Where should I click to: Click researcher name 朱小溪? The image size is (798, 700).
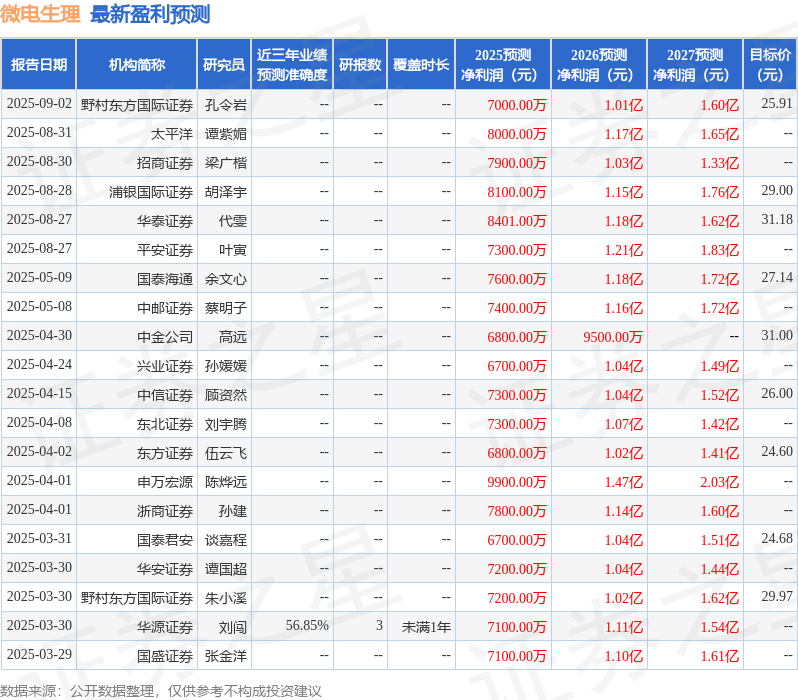point(226,599)
